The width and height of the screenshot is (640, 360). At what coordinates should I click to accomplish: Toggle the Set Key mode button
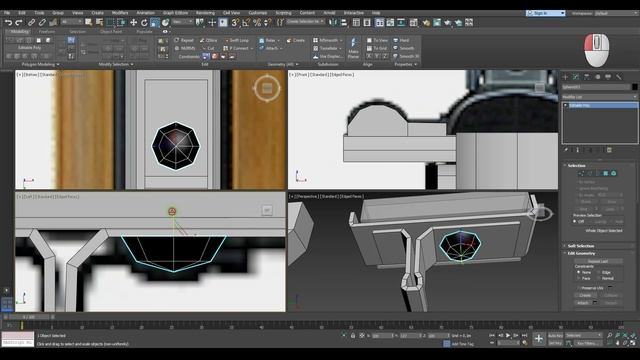555,343
